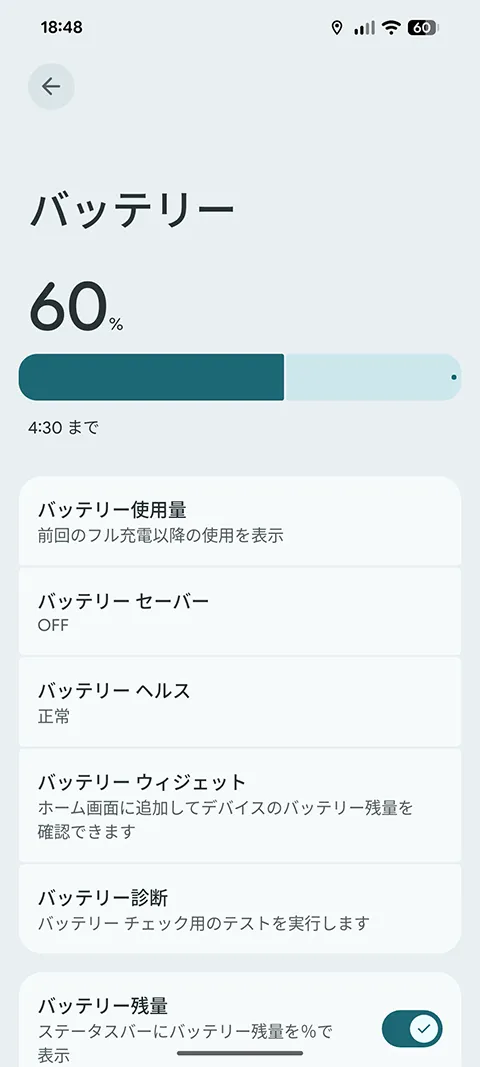Open バッテリー ヘルス status page
Image resolution: width=480 pixels, height=1067 pixels.
click(240, 702)
